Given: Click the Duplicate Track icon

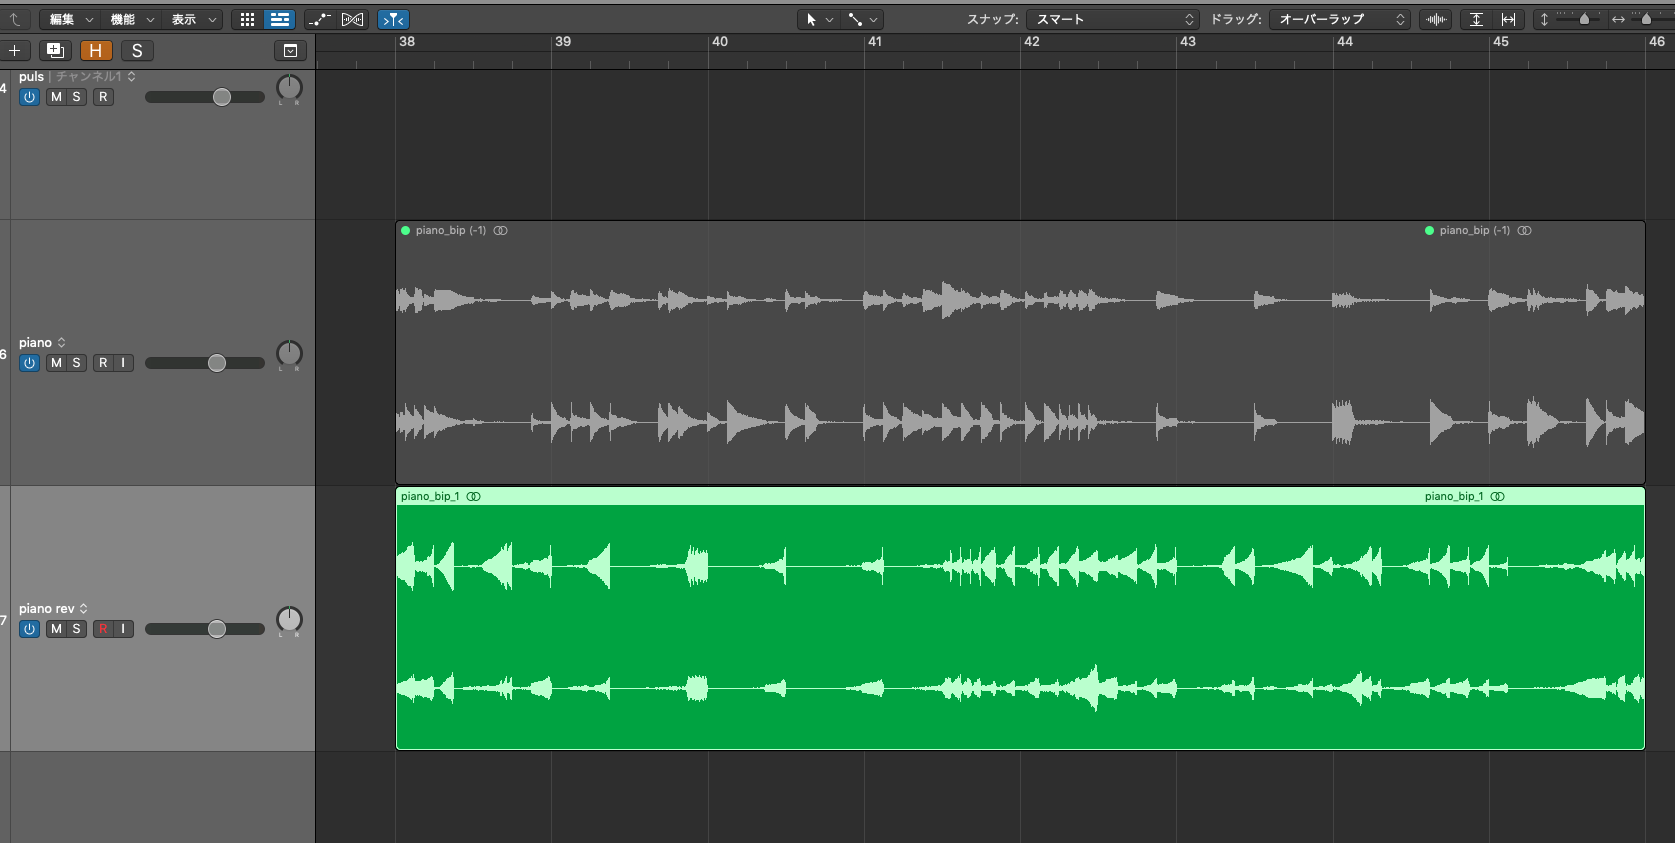Looking at the screenshot, I should pyautogui.click(x=55, y=50).
